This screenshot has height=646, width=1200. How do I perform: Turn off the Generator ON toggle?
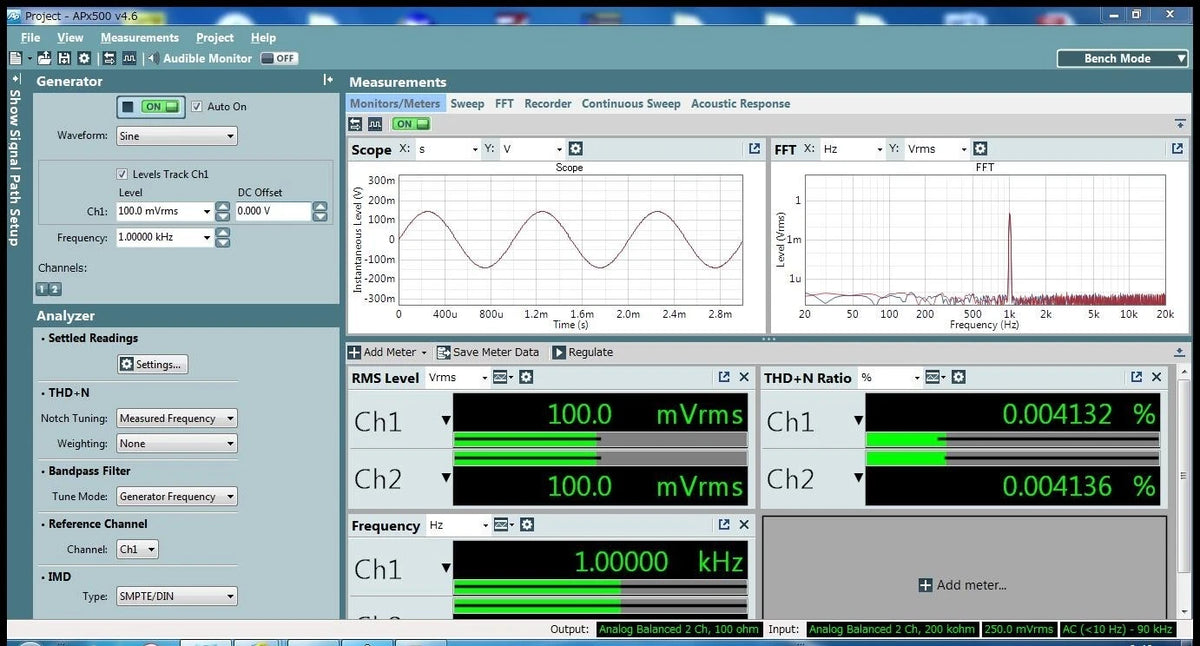150,106
